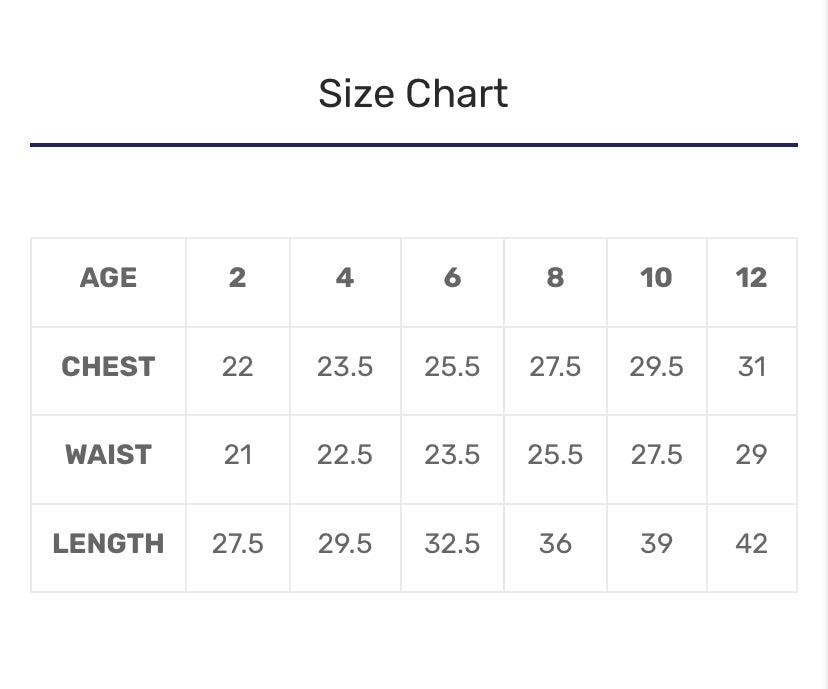Select age 8 column header

[x=555, y=278]
